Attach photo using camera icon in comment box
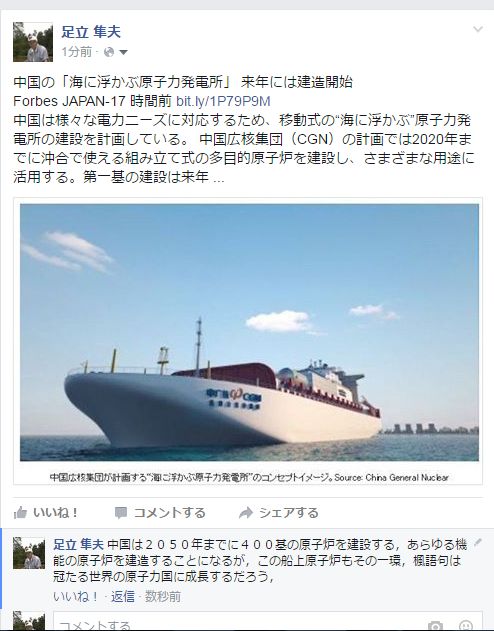The height and width of the screenshot is (631, 494). [x=435, y=626]
